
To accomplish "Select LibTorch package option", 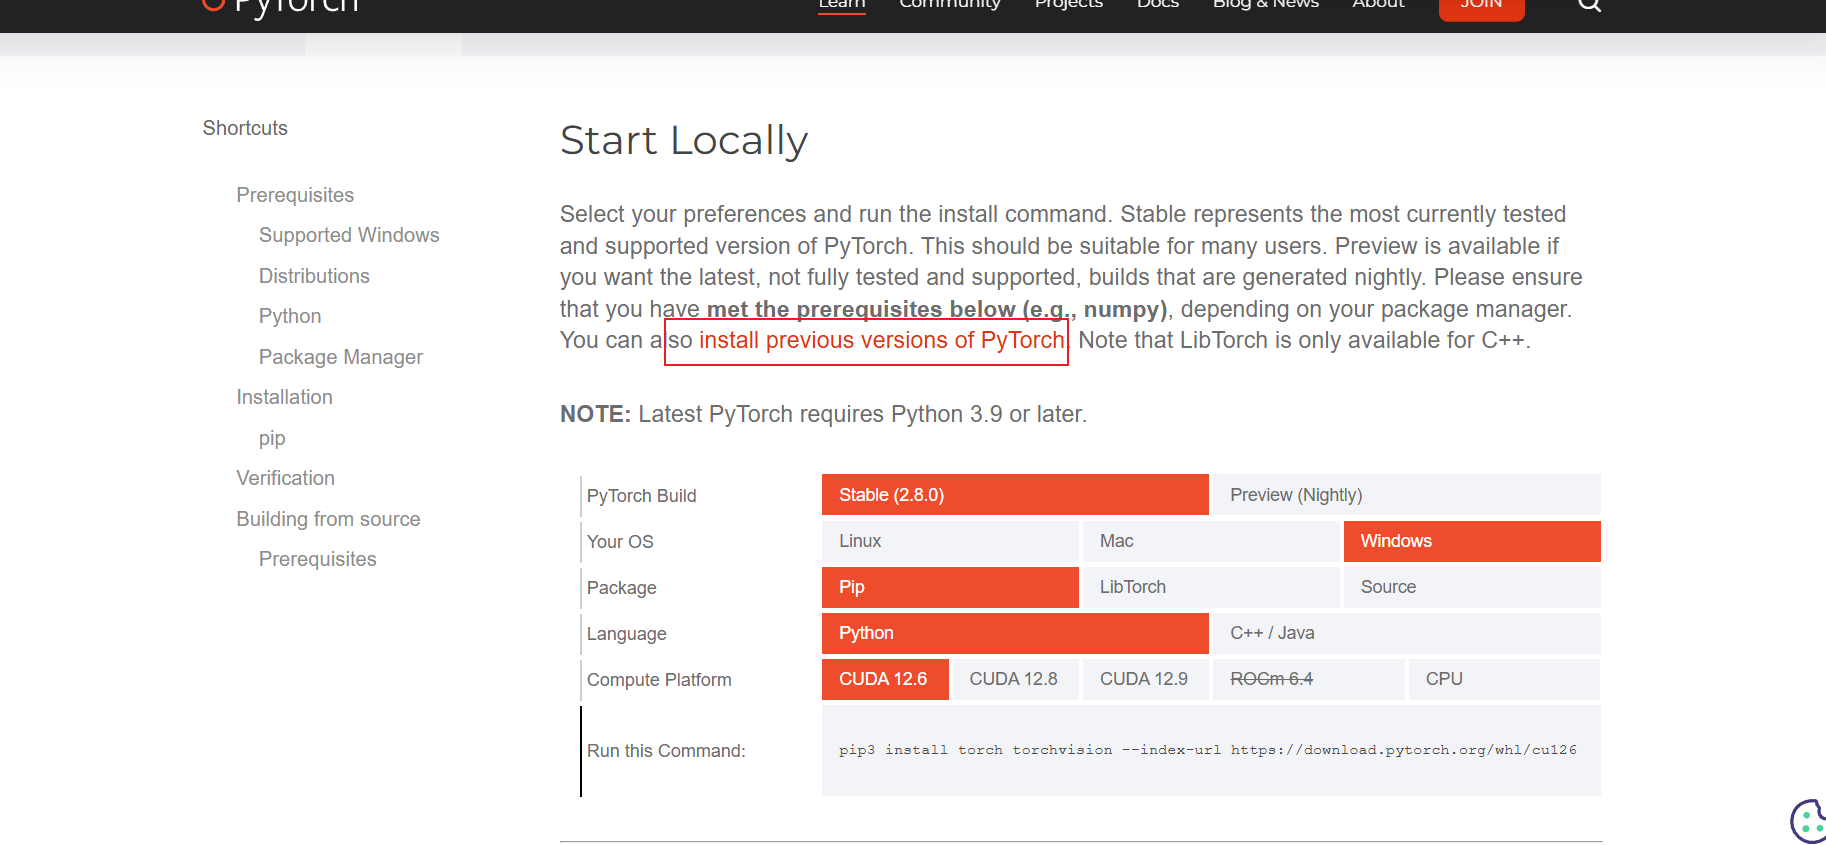I will pos(1211,587).
